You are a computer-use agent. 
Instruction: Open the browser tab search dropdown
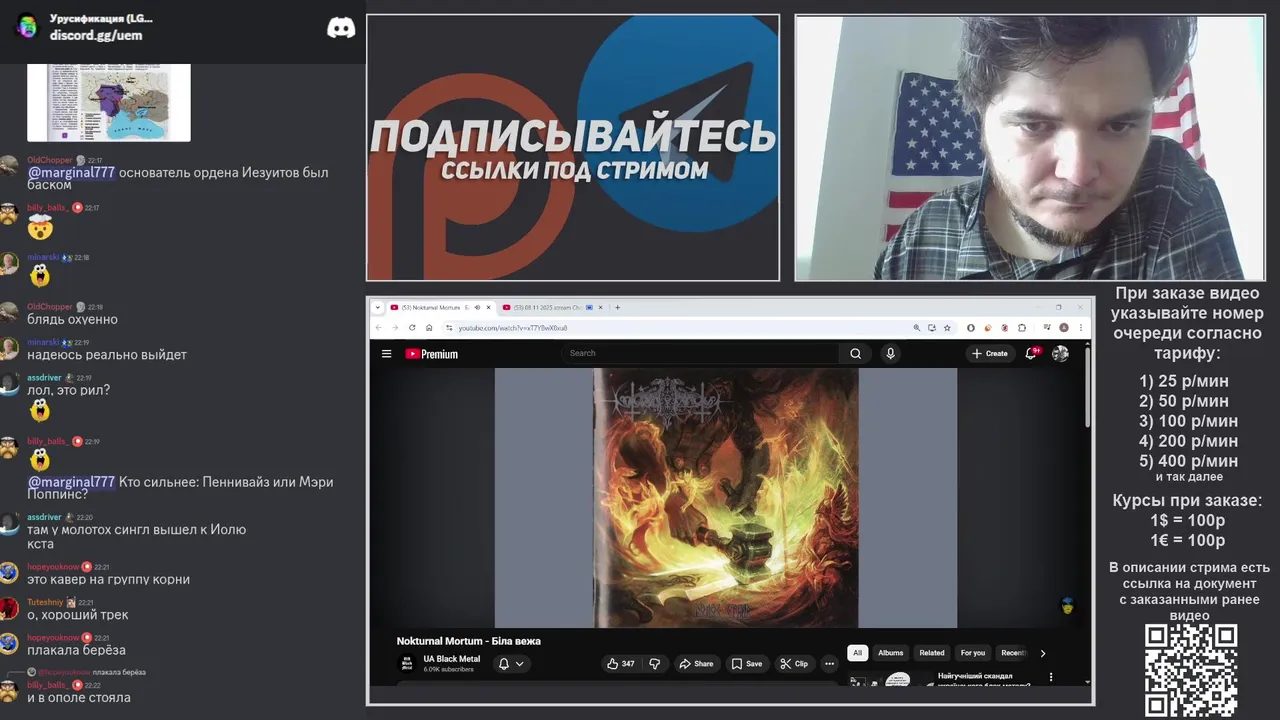[377, 307]
